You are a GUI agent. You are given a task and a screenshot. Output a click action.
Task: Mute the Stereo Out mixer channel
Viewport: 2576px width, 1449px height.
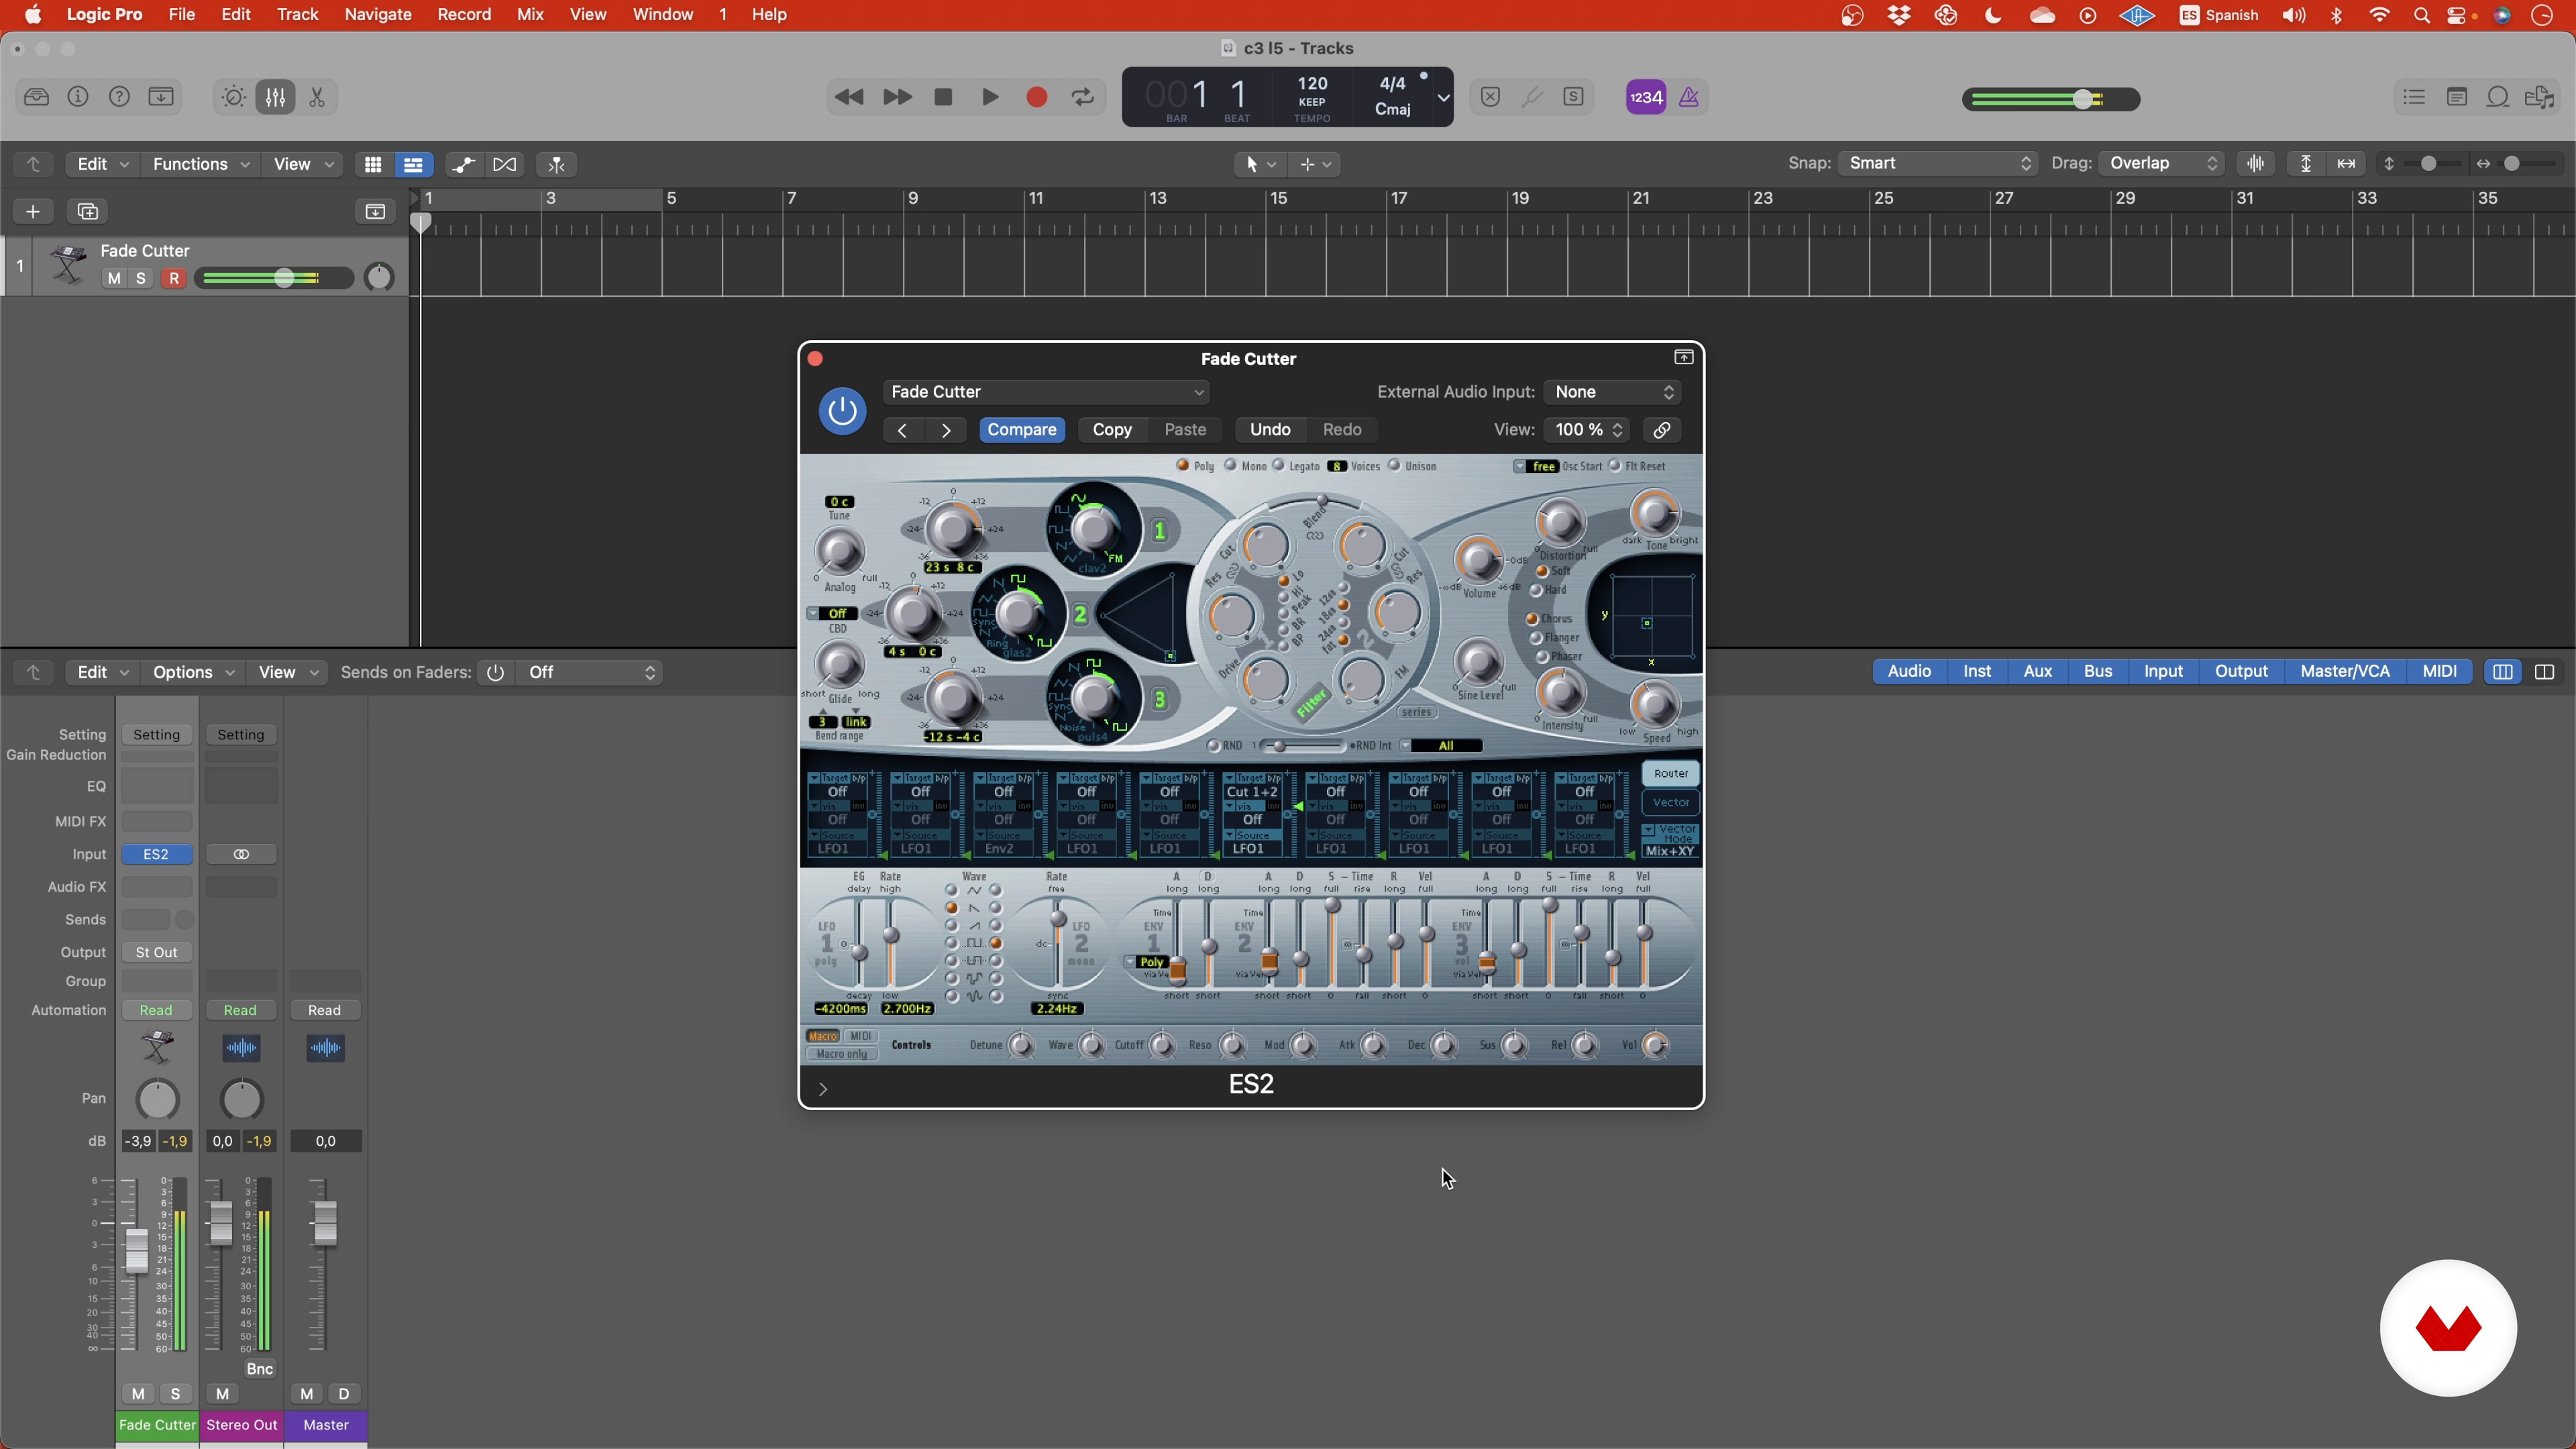pyautogui.click(x=222, y=1393)
